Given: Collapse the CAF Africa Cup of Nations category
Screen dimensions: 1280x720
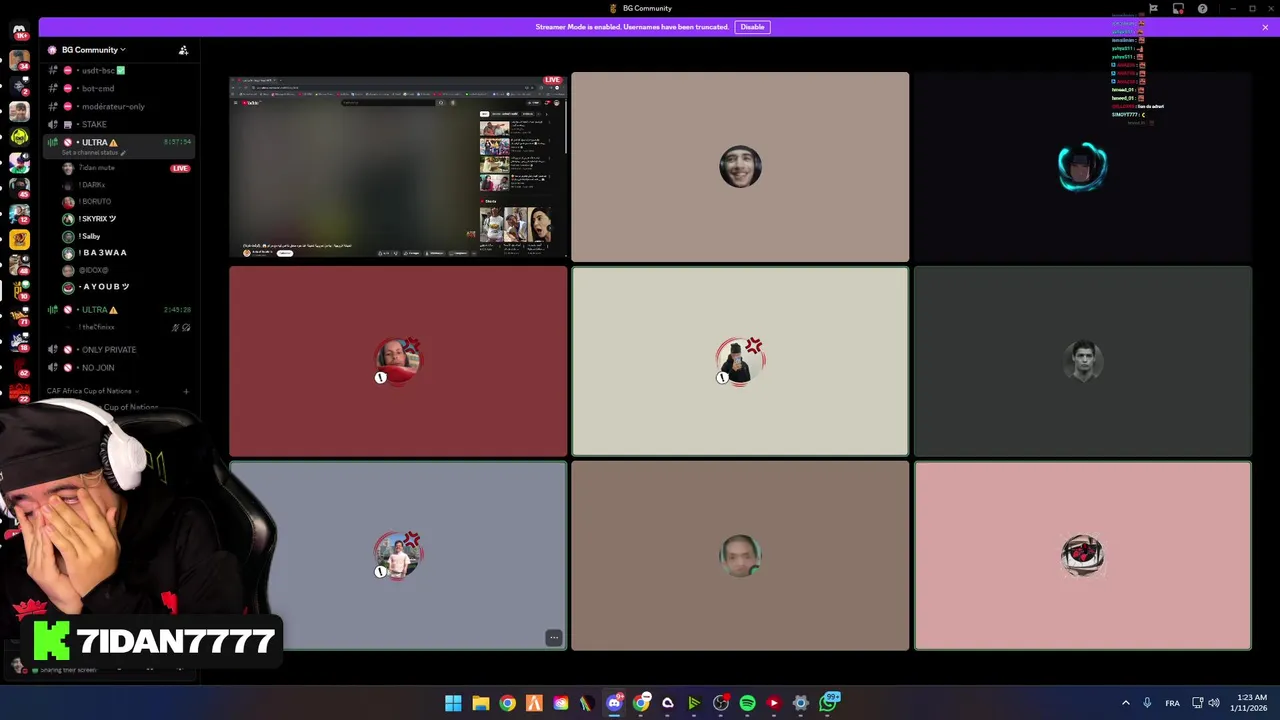Looking at the screenshot, I should tap(92, 391).
